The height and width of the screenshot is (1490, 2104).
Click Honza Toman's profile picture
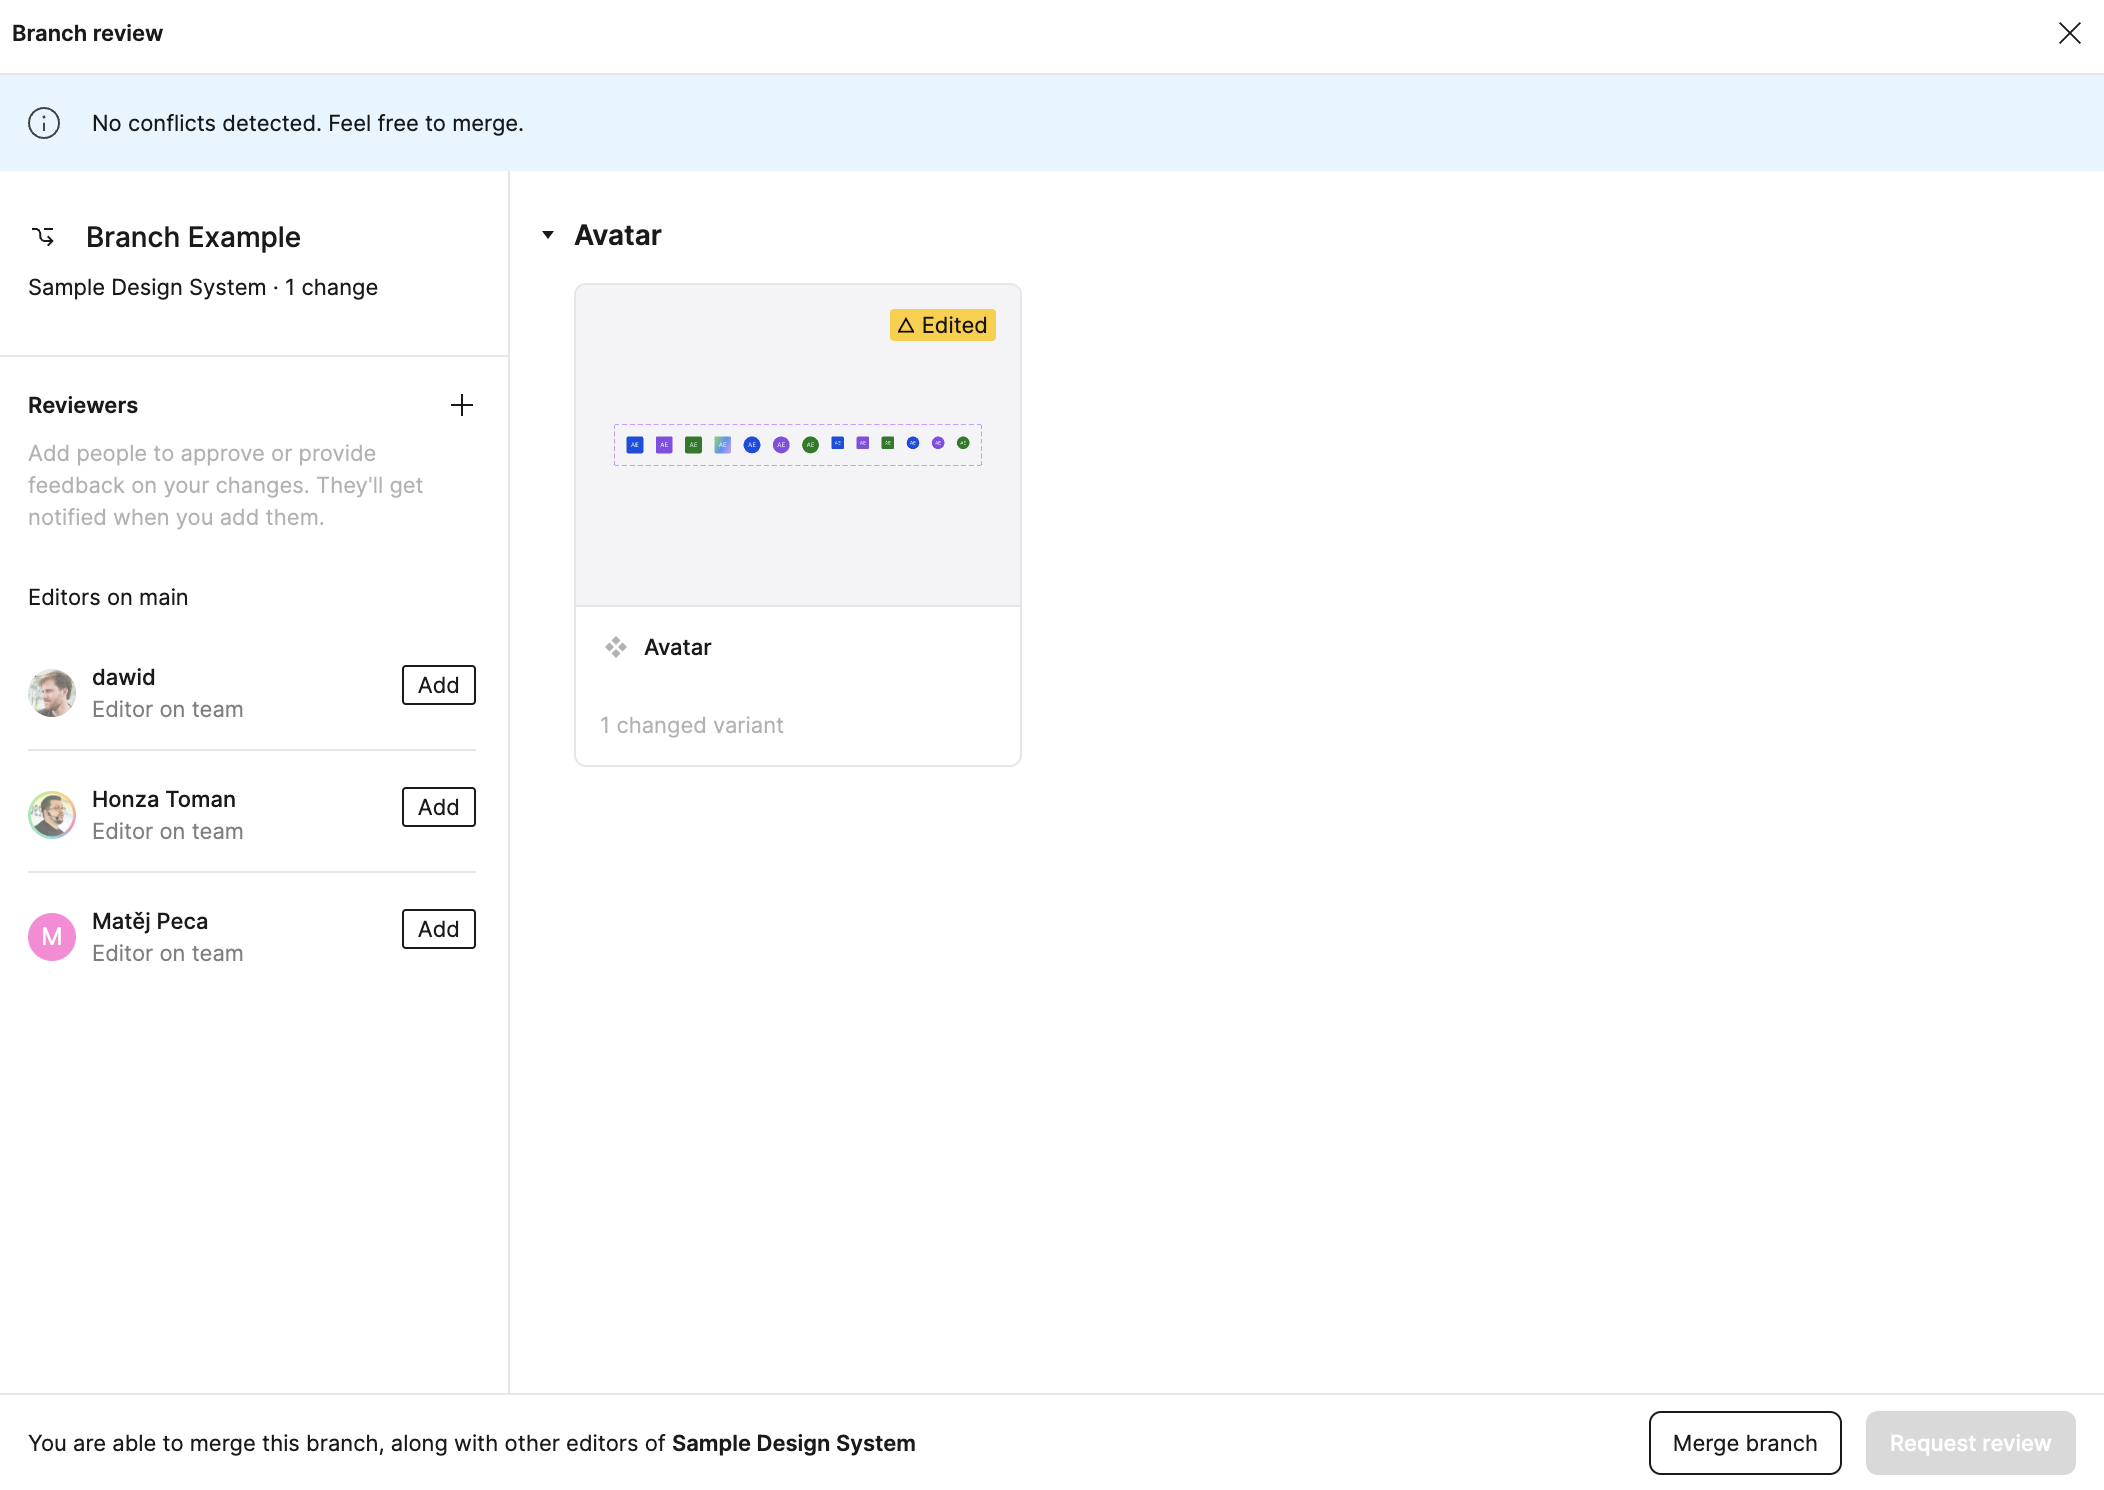52,815
